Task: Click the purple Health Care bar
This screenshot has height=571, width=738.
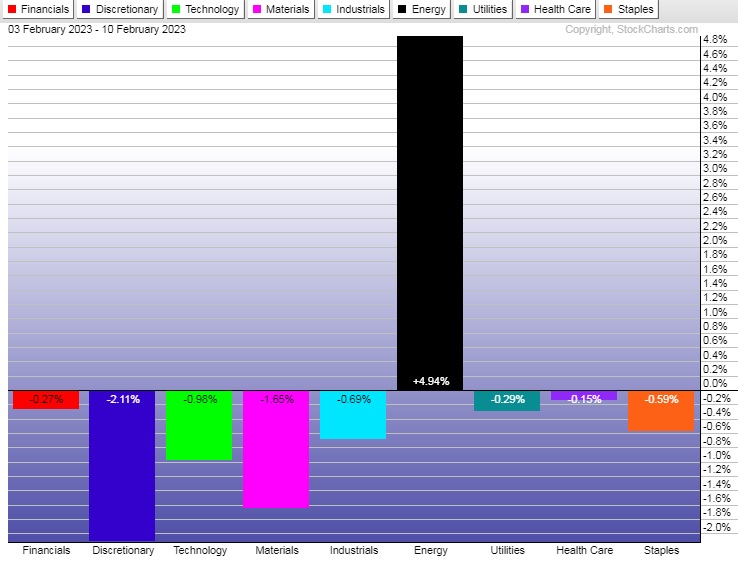Action: point(584,395)
